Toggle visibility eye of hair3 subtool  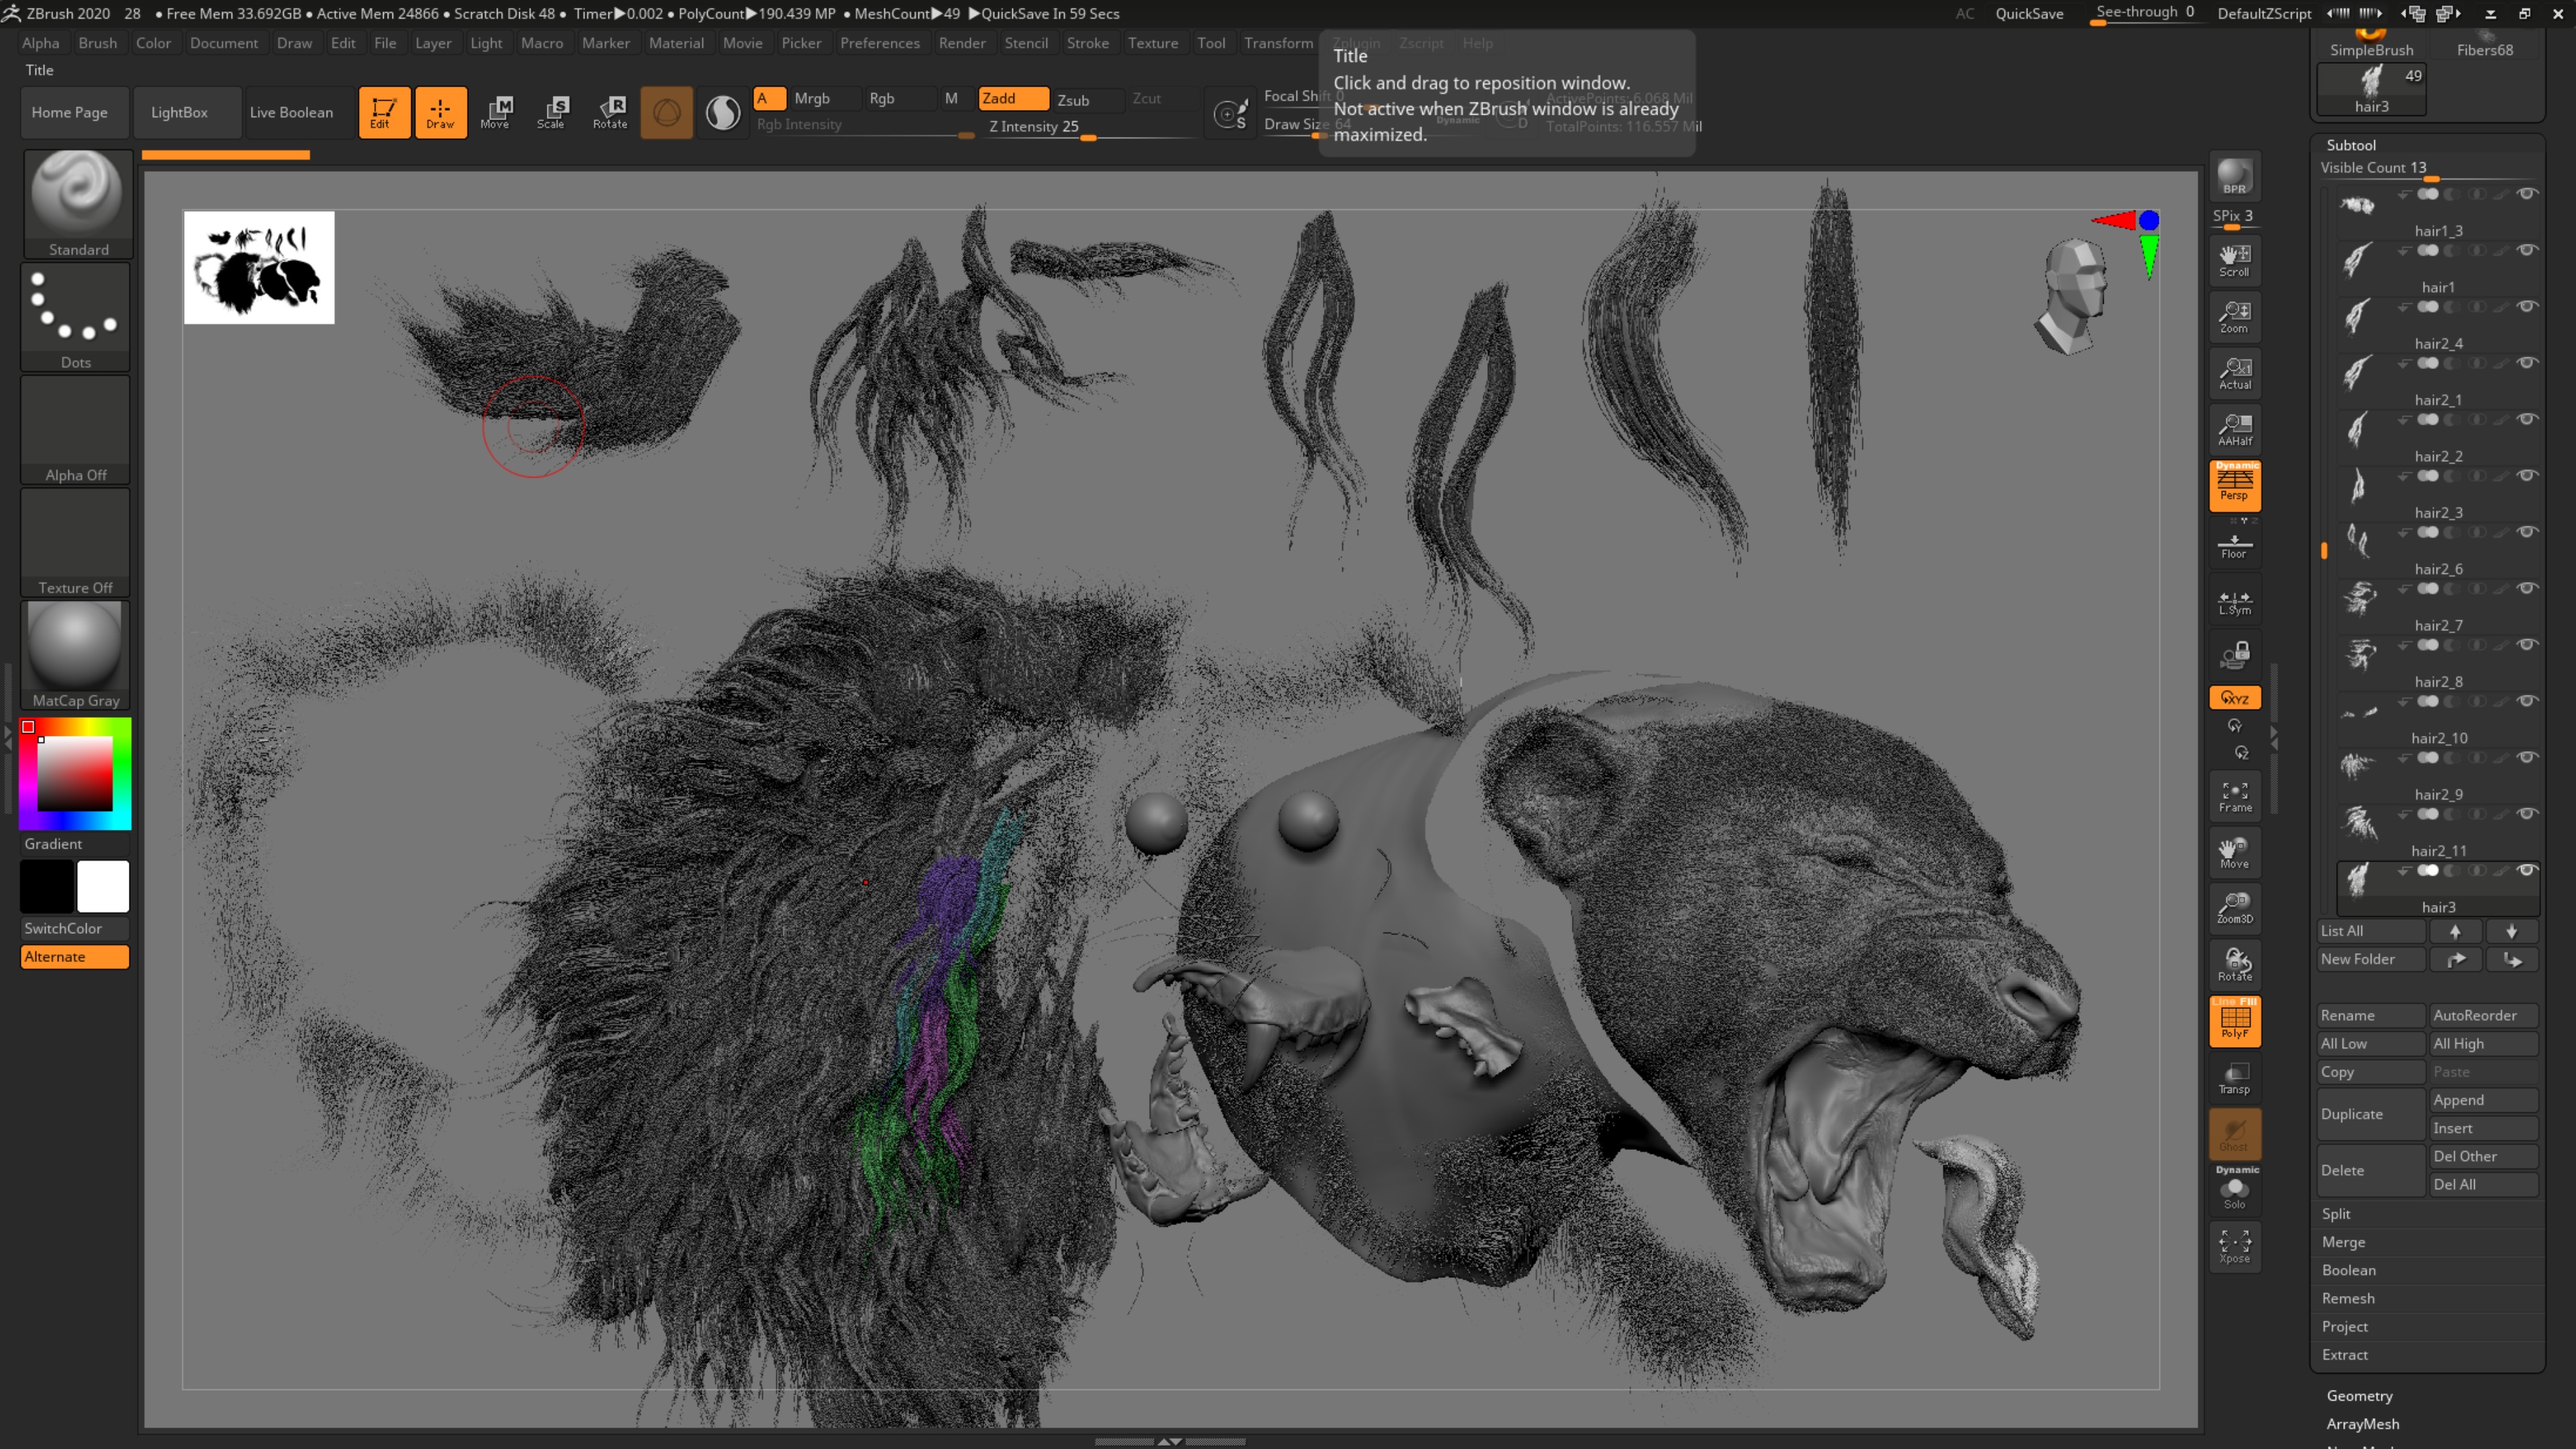(2527, 870)
